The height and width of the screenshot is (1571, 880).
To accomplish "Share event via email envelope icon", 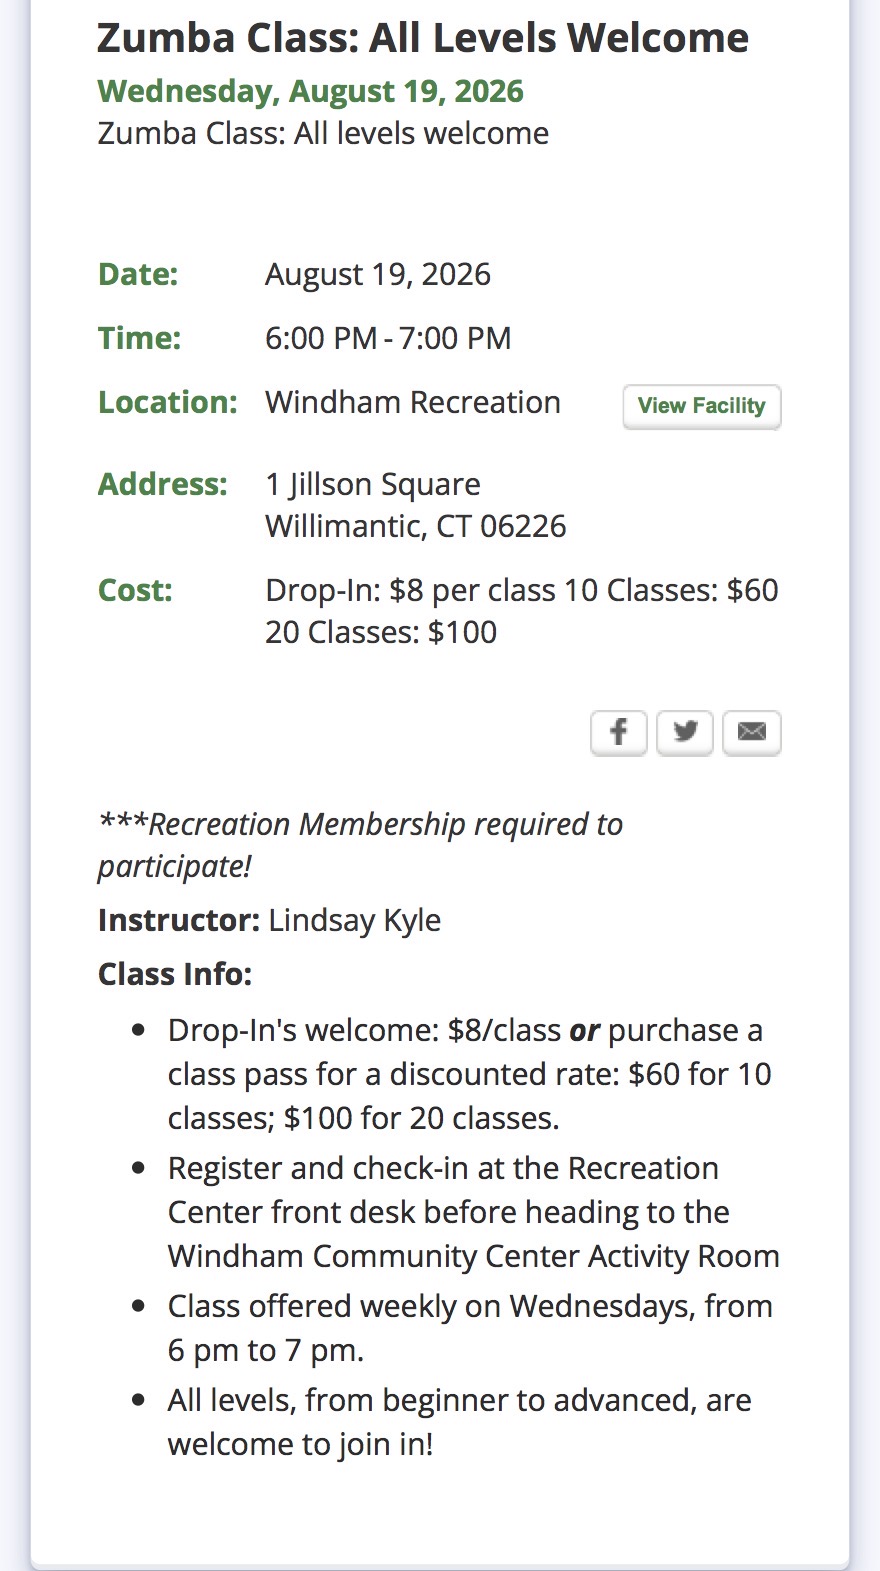I will [x=752, y=733].
